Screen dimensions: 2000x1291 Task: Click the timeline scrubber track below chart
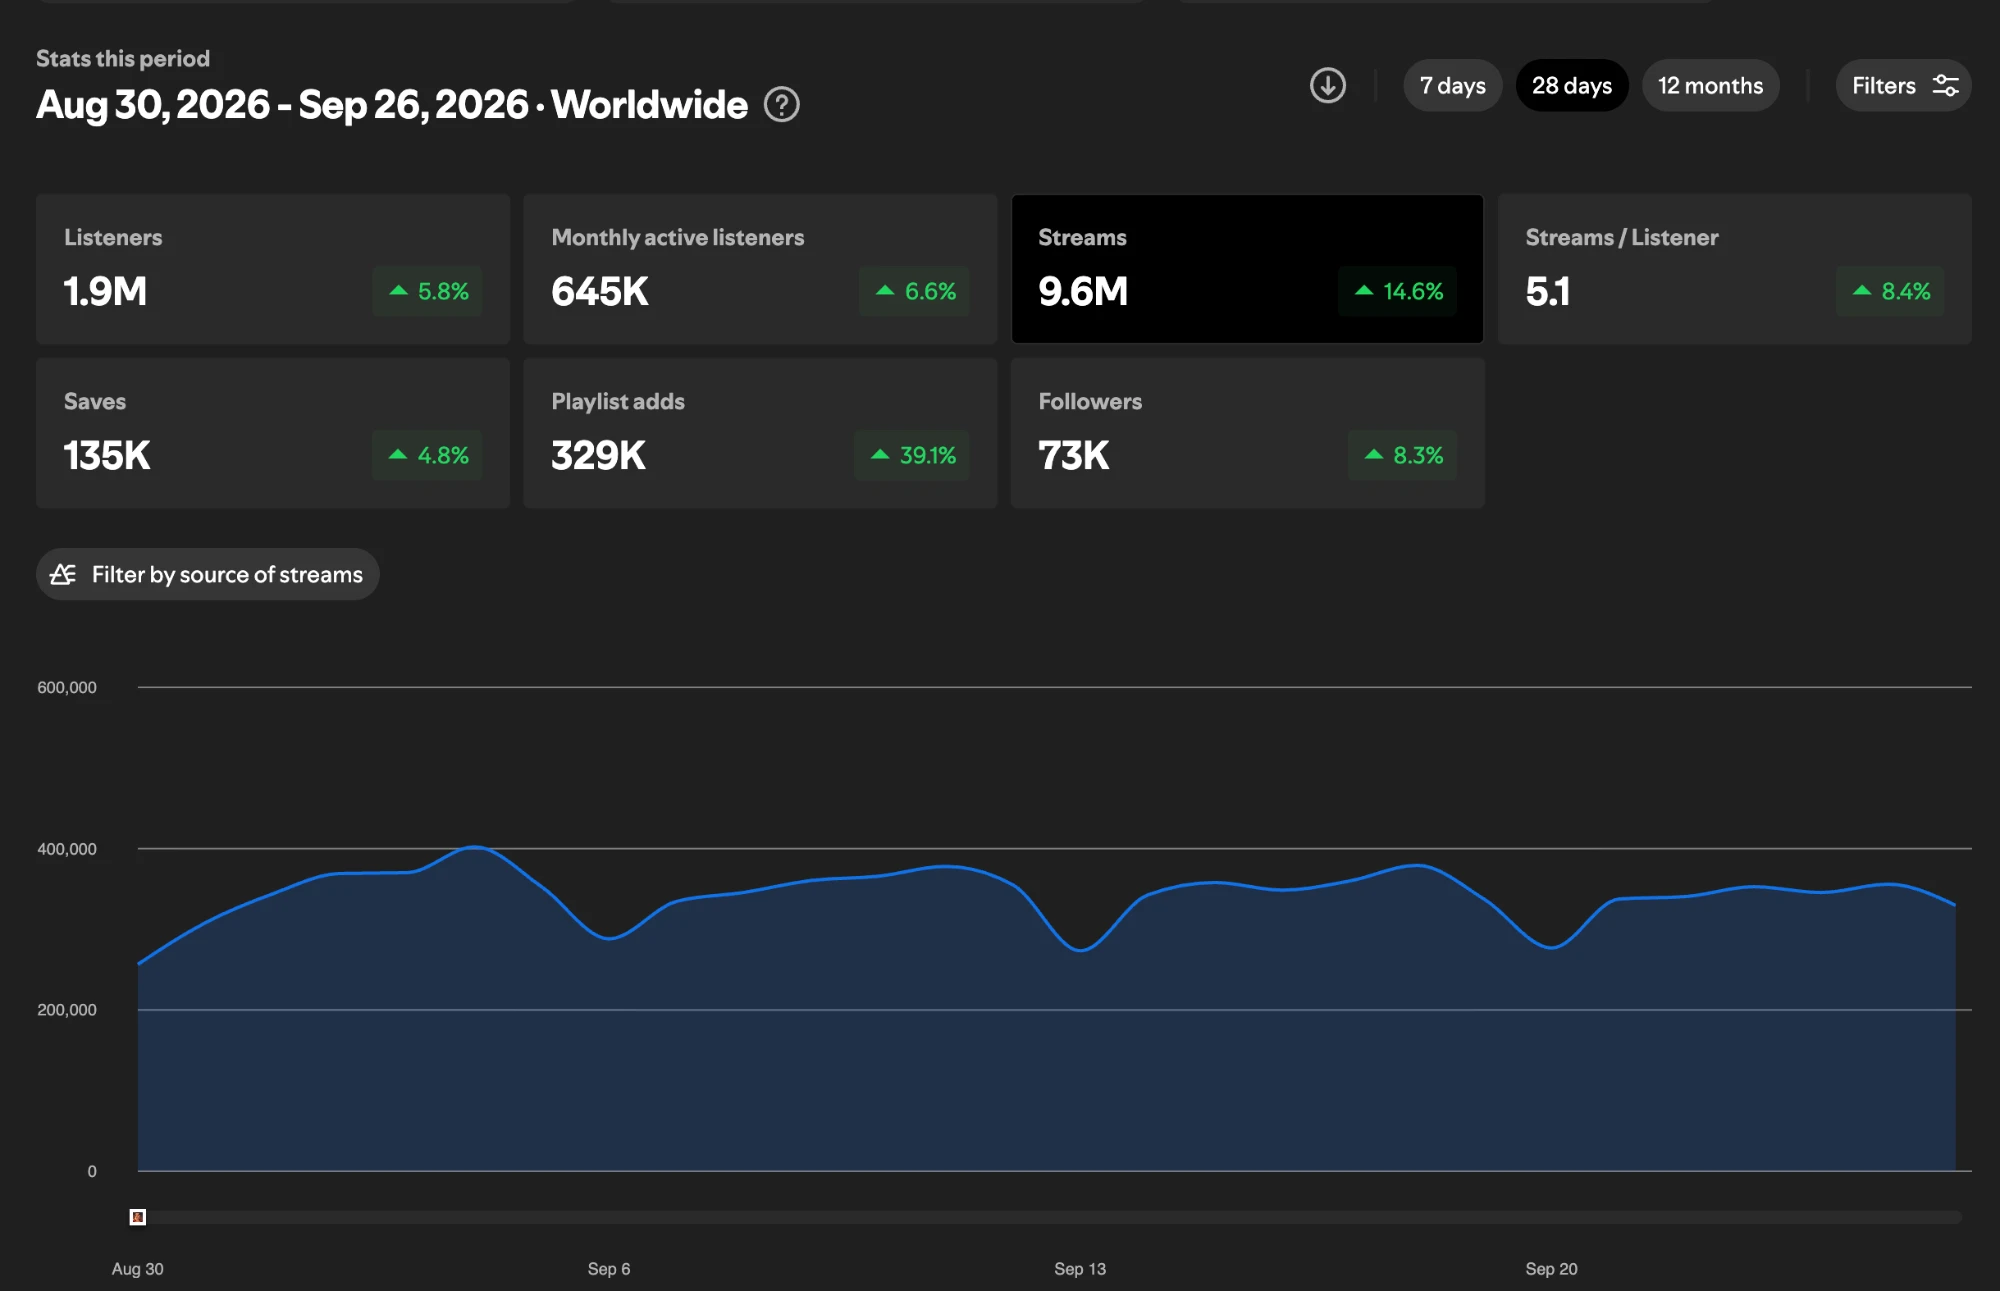tap(1050, 1217)
